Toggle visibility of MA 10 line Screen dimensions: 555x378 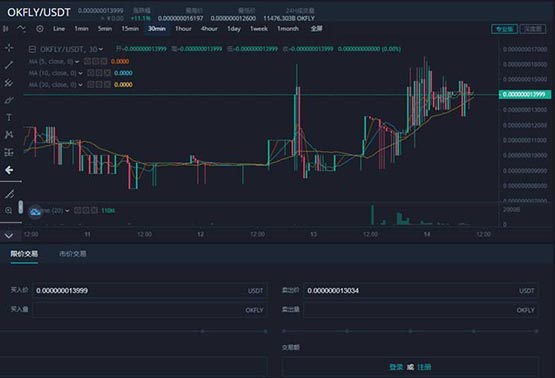(91, 73)
